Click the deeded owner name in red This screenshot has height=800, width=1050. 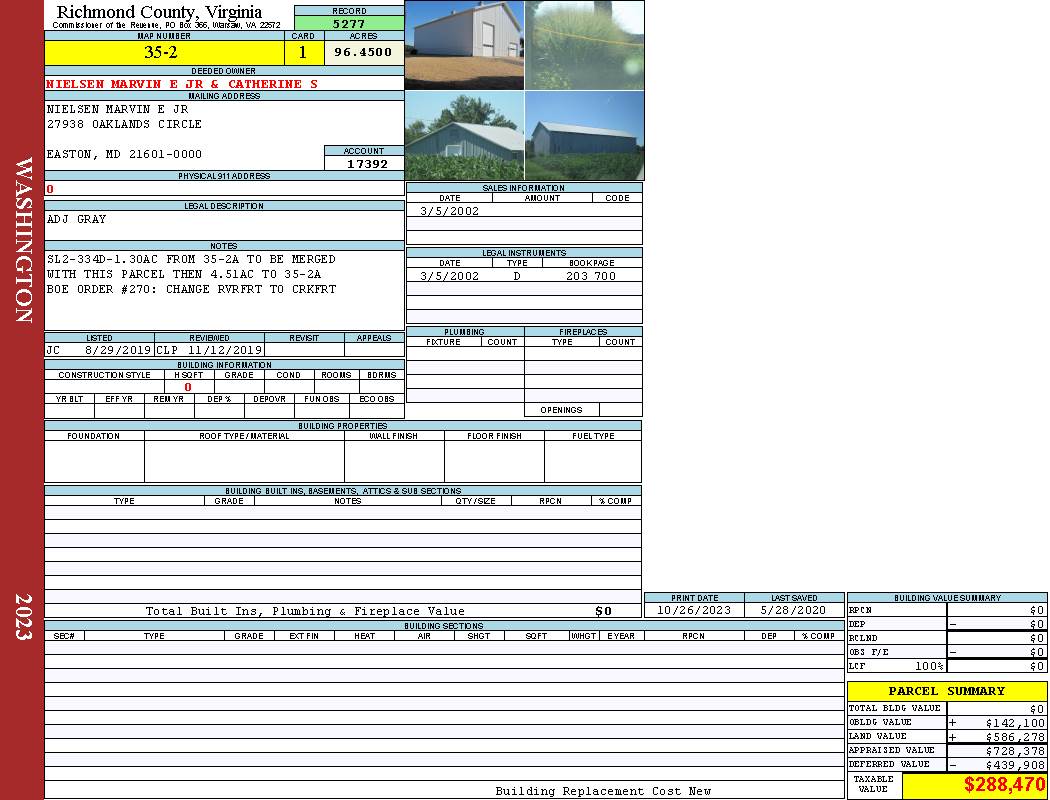tap(182, 84)
